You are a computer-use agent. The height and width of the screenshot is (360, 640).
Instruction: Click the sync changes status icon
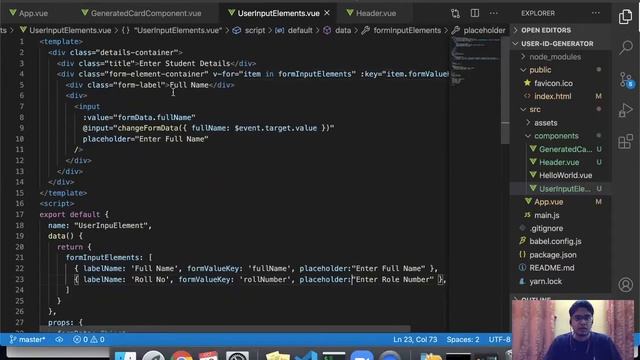click(x=59, y=339)
